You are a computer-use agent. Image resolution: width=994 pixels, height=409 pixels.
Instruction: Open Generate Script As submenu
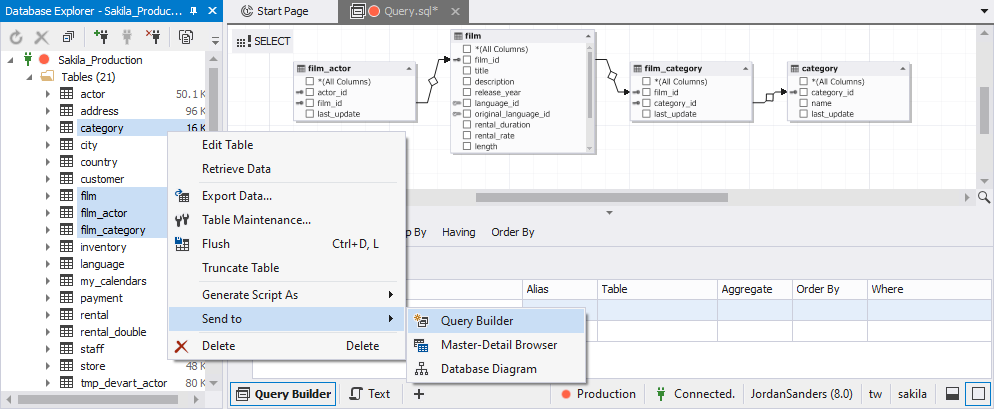tap(286, 295)
